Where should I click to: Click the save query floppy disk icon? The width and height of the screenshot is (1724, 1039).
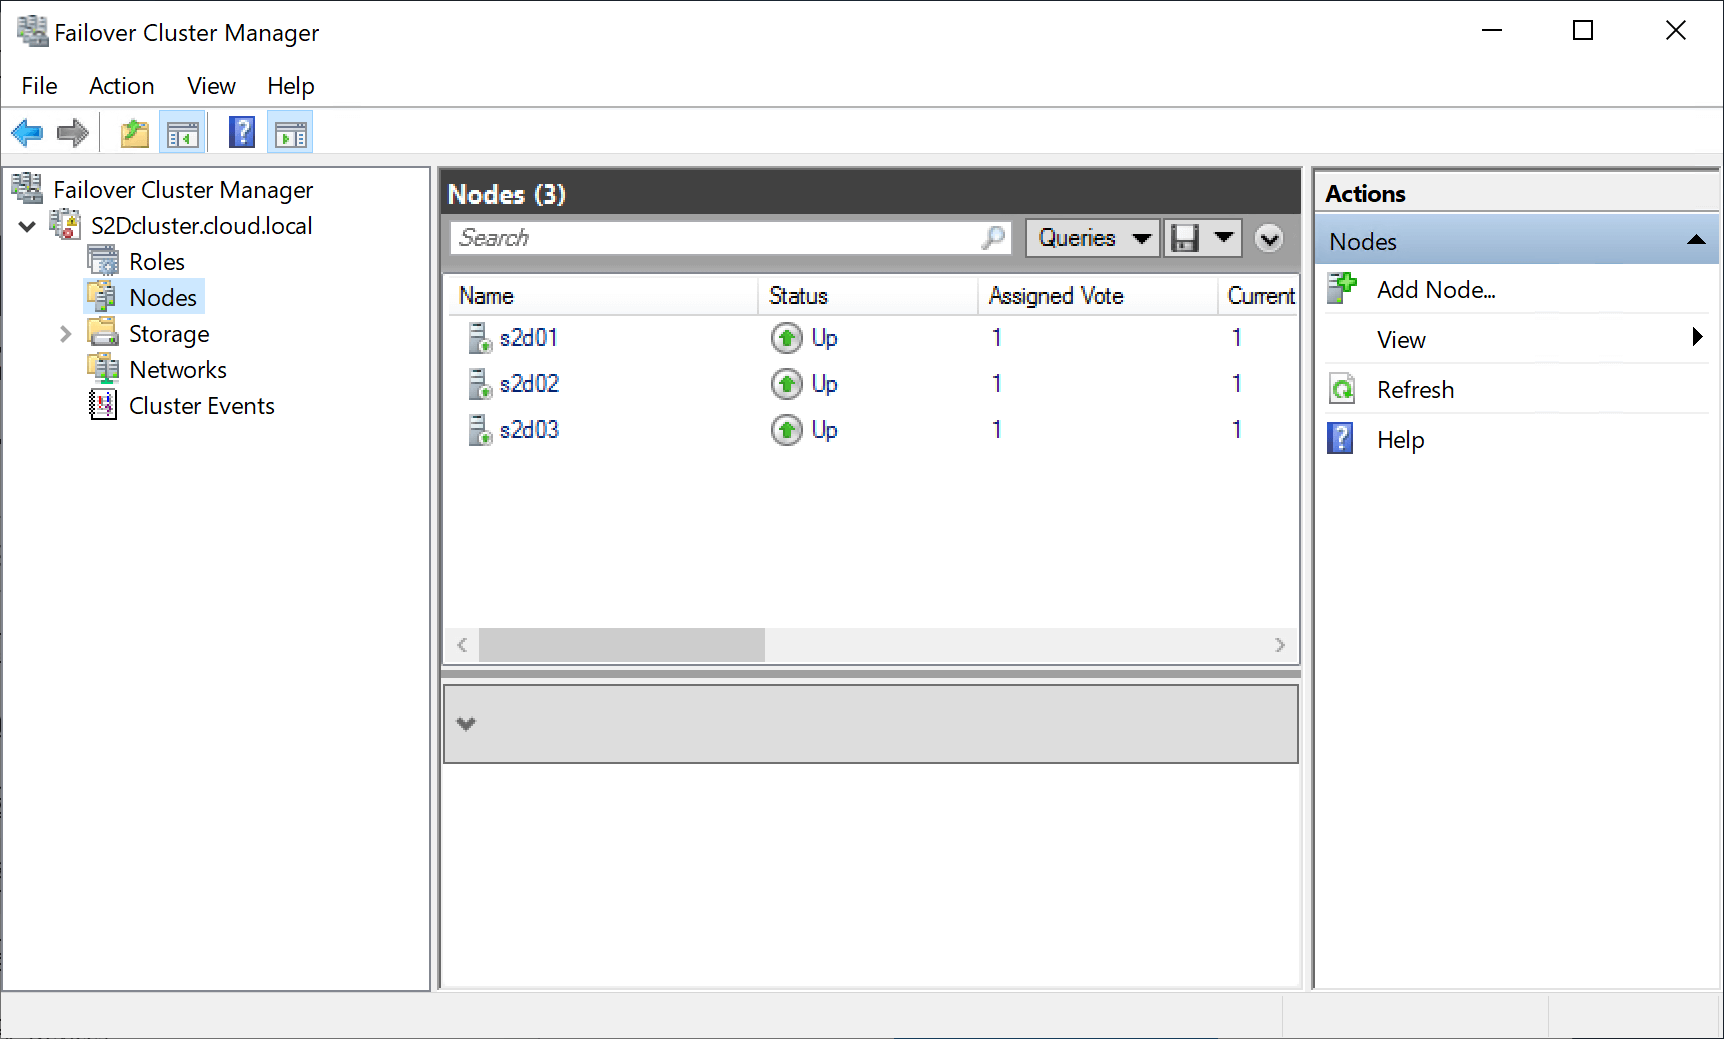click(x=1185, y=238)
